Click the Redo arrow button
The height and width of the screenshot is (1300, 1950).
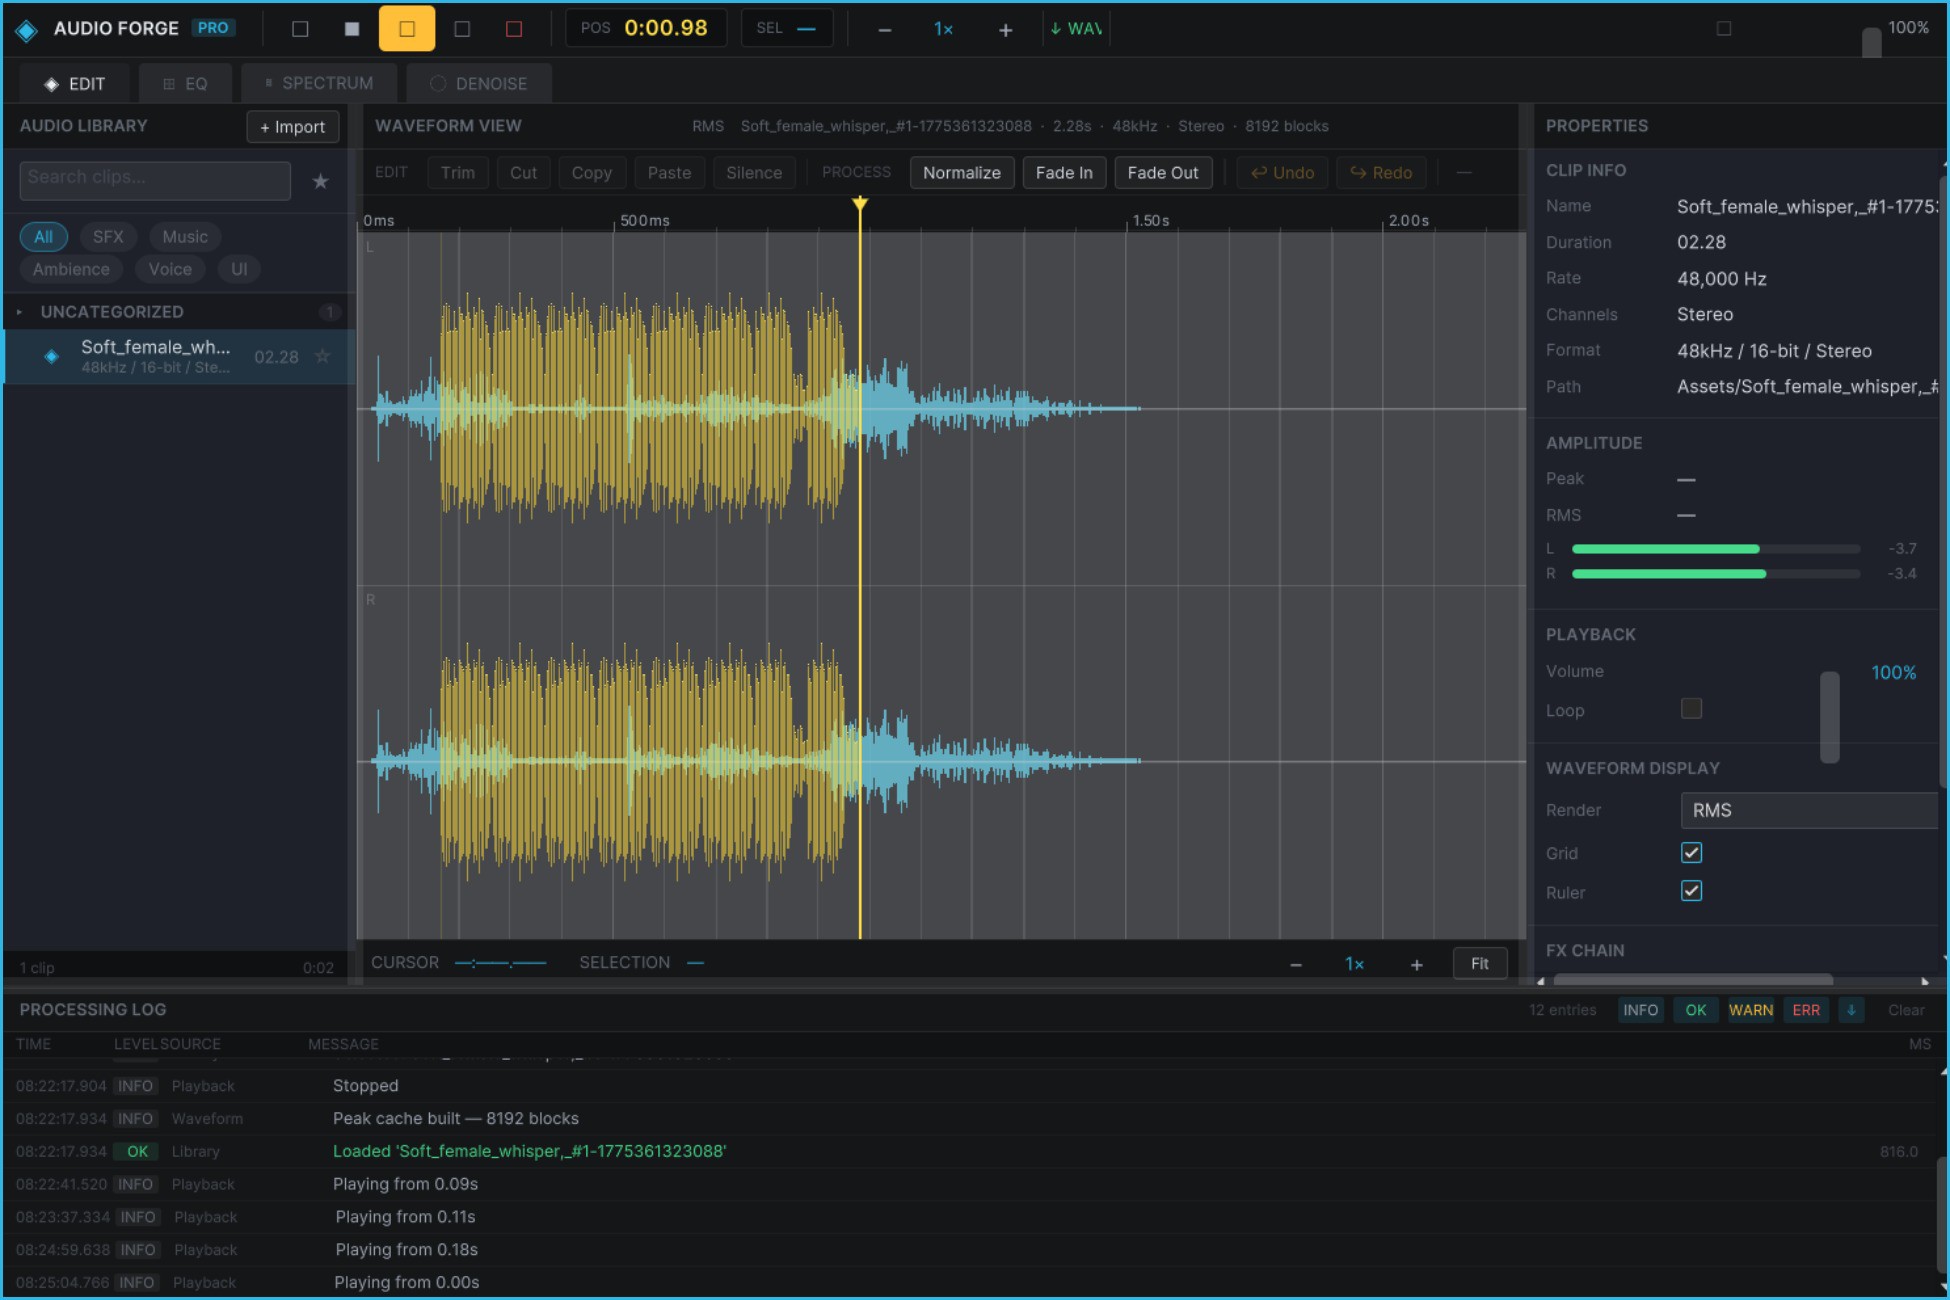pos(1381,173)
